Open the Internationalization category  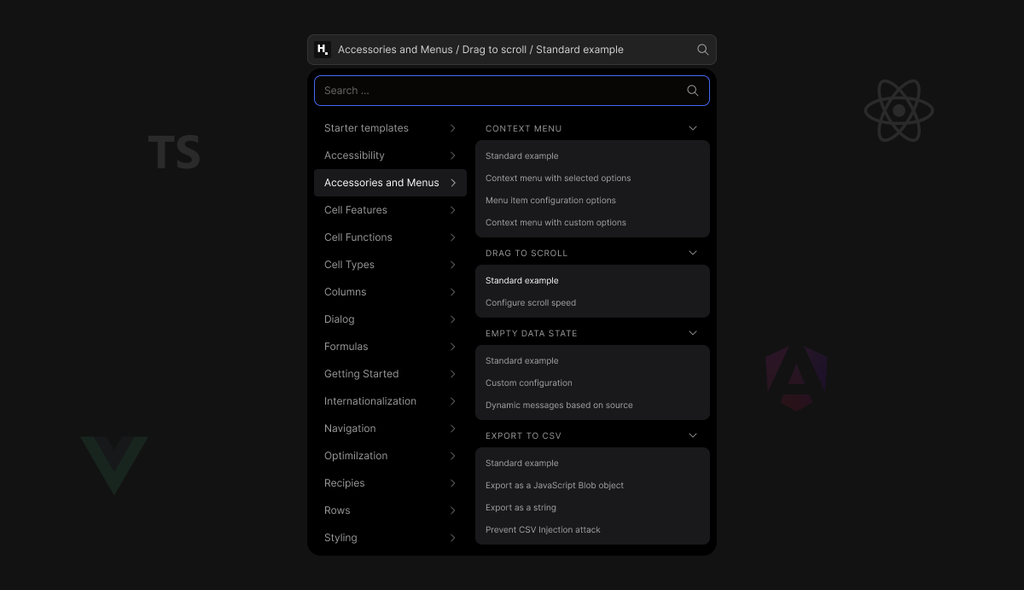[391, 401]
